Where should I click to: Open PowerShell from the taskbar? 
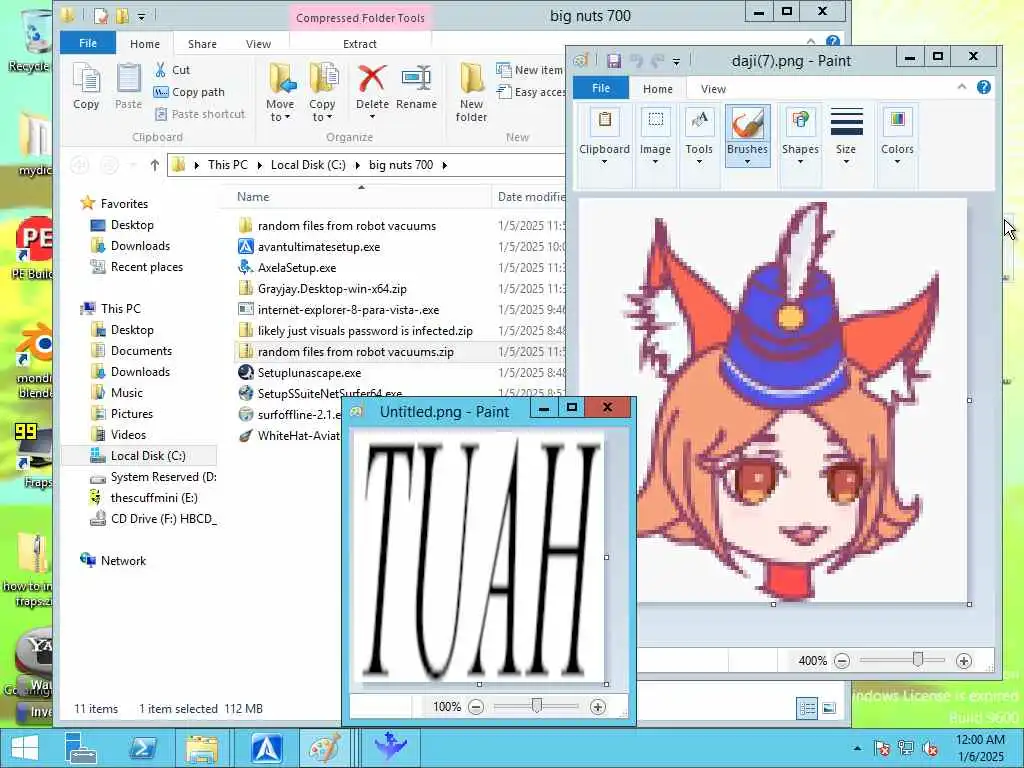[x=142, y=748]
